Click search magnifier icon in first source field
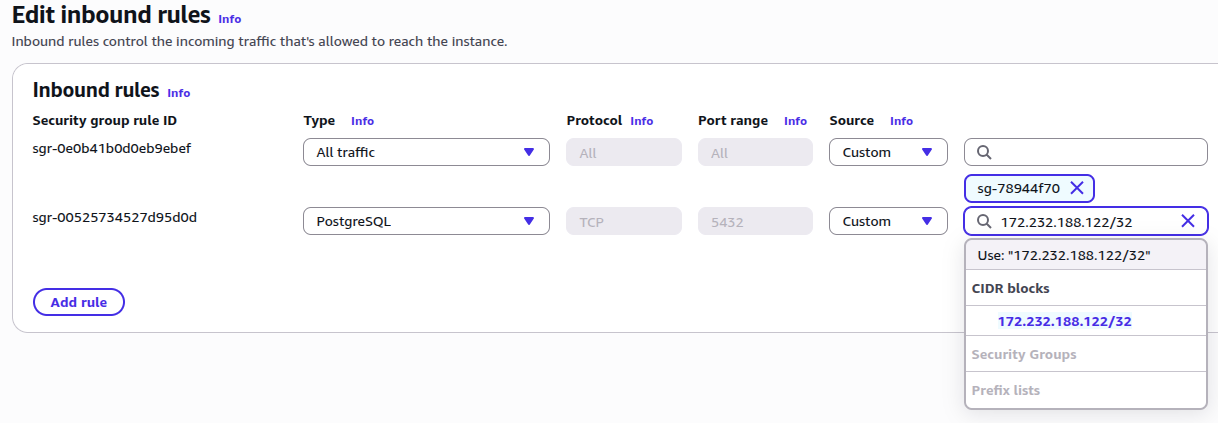This screenshot has width=1218, height=423. [x=983, y=152]
